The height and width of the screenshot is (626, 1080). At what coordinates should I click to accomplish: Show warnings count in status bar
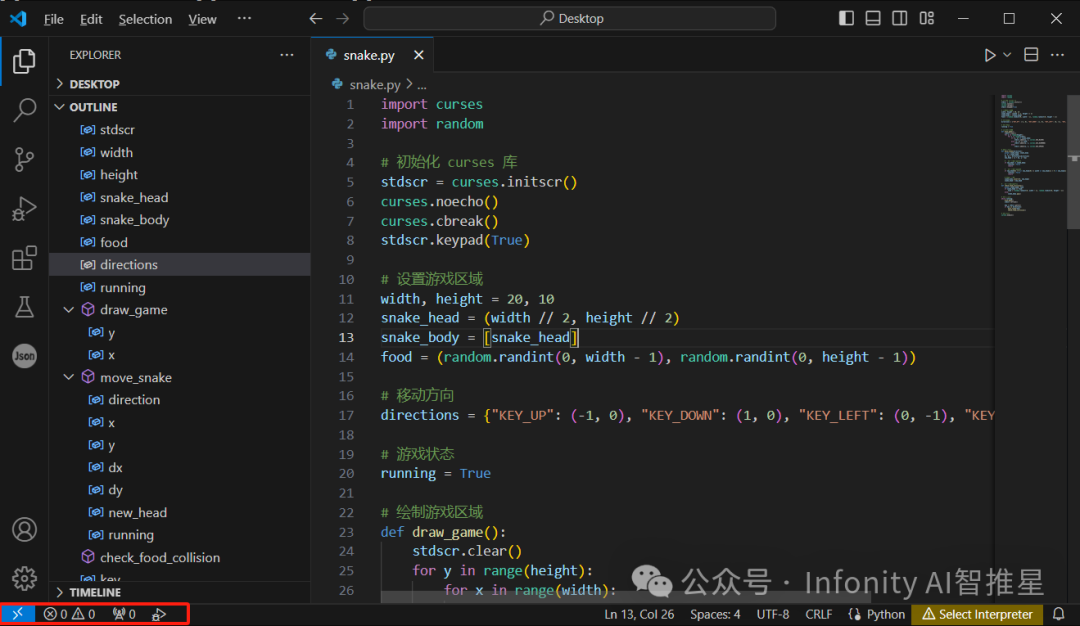tap(84, 614)
